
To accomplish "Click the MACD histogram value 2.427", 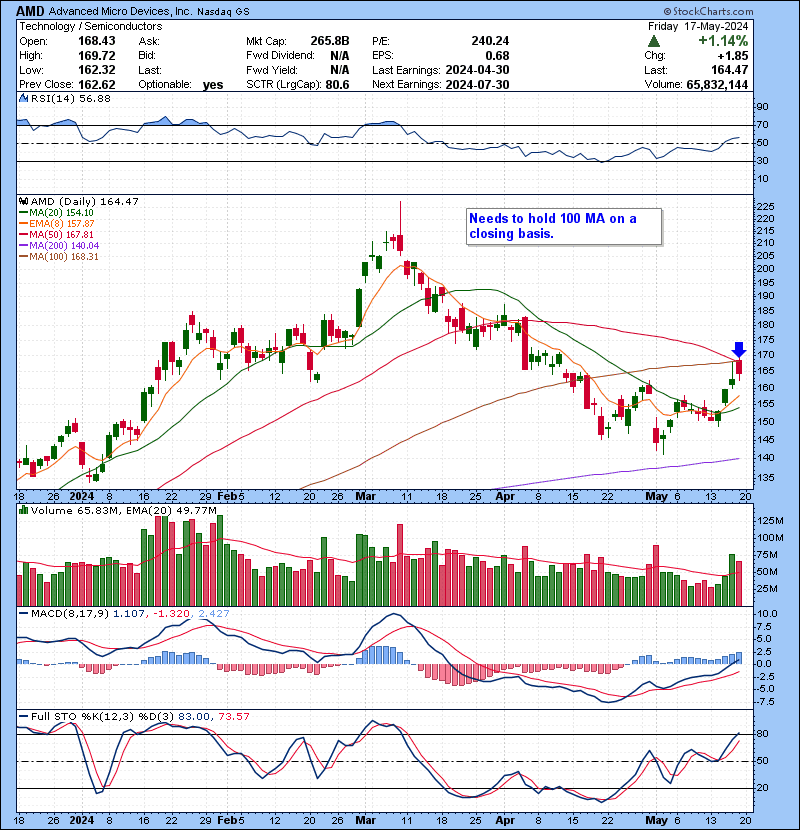I will click(x=214, y=614).
